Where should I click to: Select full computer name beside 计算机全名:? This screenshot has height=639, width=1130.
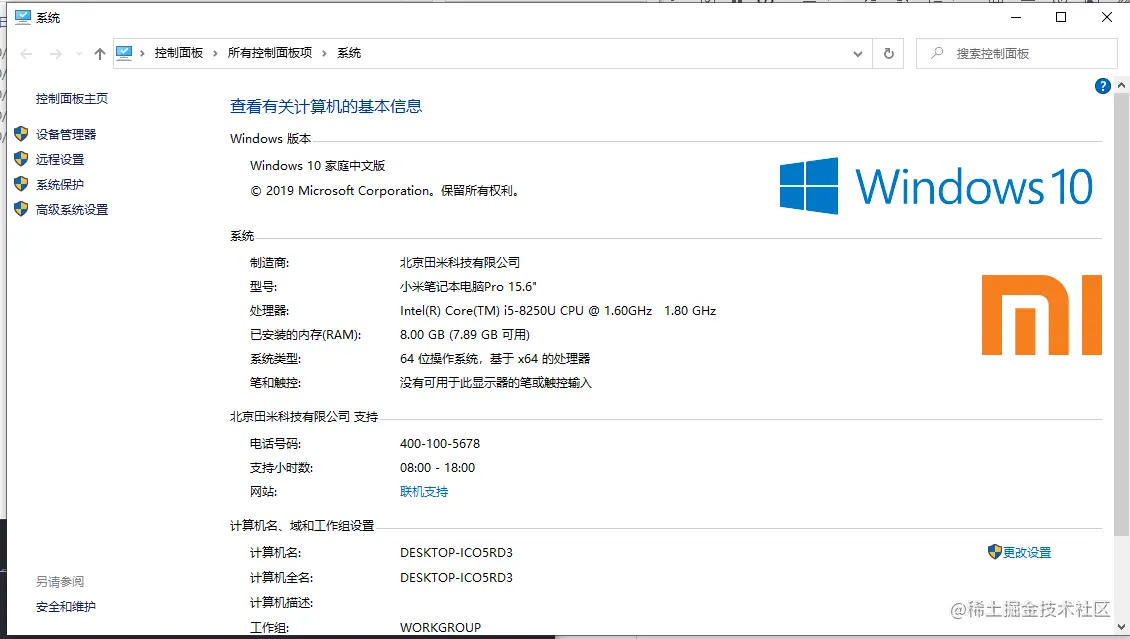tap(456, 578)
